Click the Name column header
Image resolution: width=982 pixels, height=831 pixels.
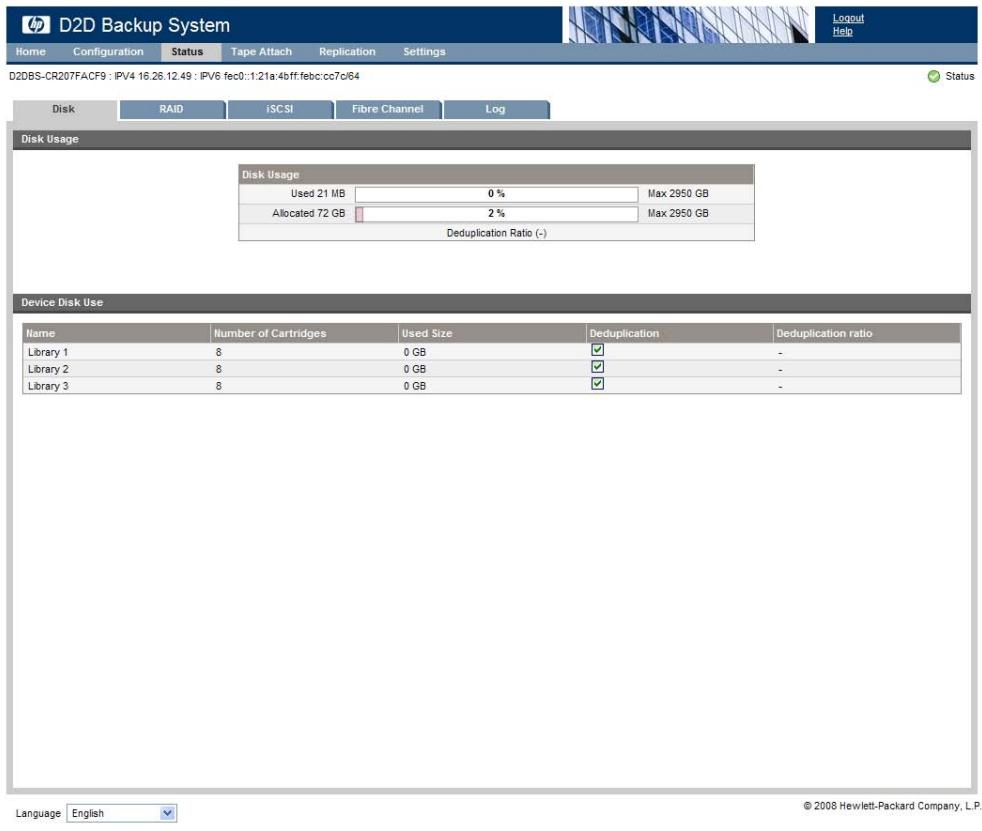[x=116, y=333]
